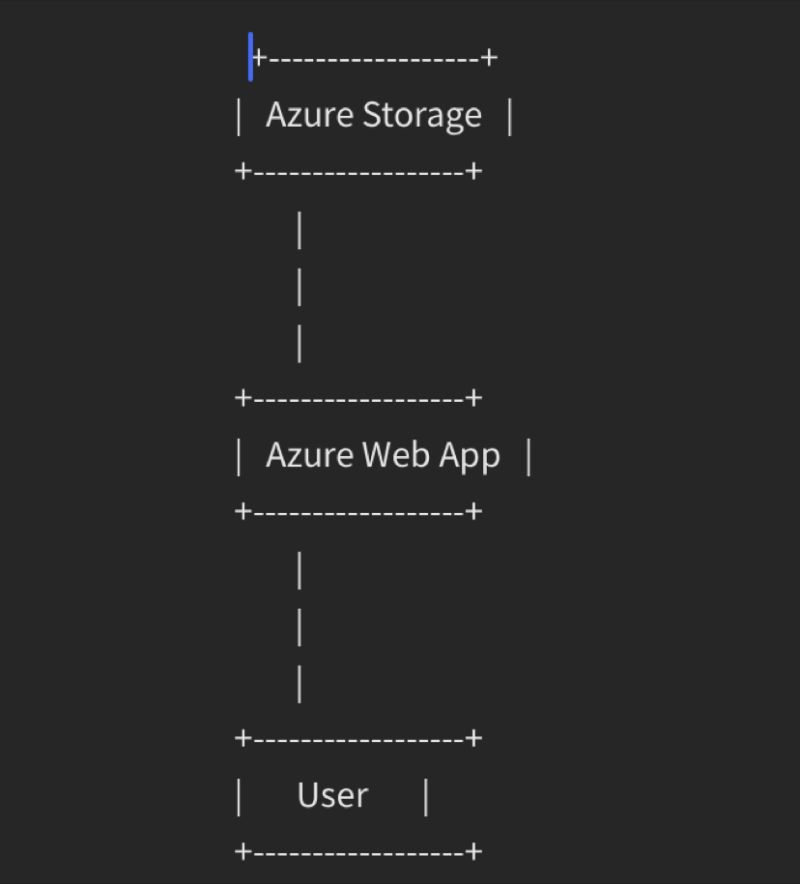Click the pipe character right of User
800x884 pixels.
(426, 797)
